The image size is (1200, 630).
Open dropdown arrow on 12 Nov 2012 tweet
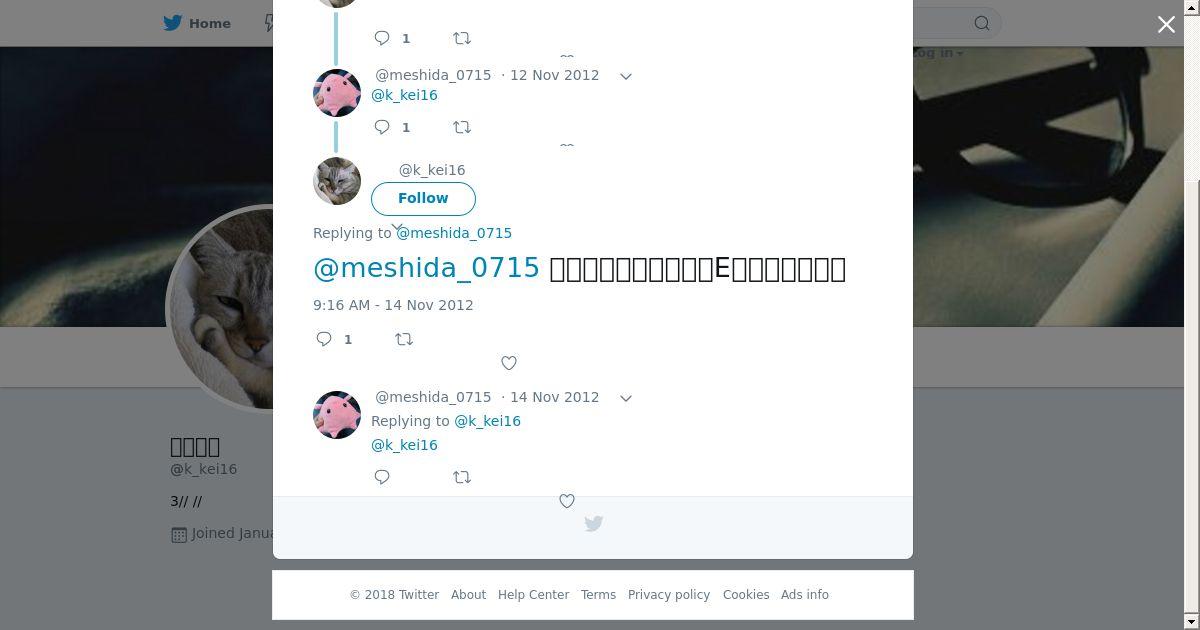pos(626,76)
